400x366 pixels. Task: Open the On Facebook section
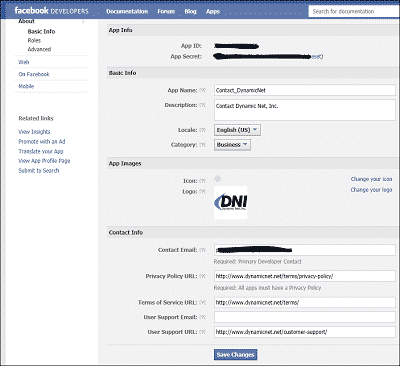click(x=34, y=74)
